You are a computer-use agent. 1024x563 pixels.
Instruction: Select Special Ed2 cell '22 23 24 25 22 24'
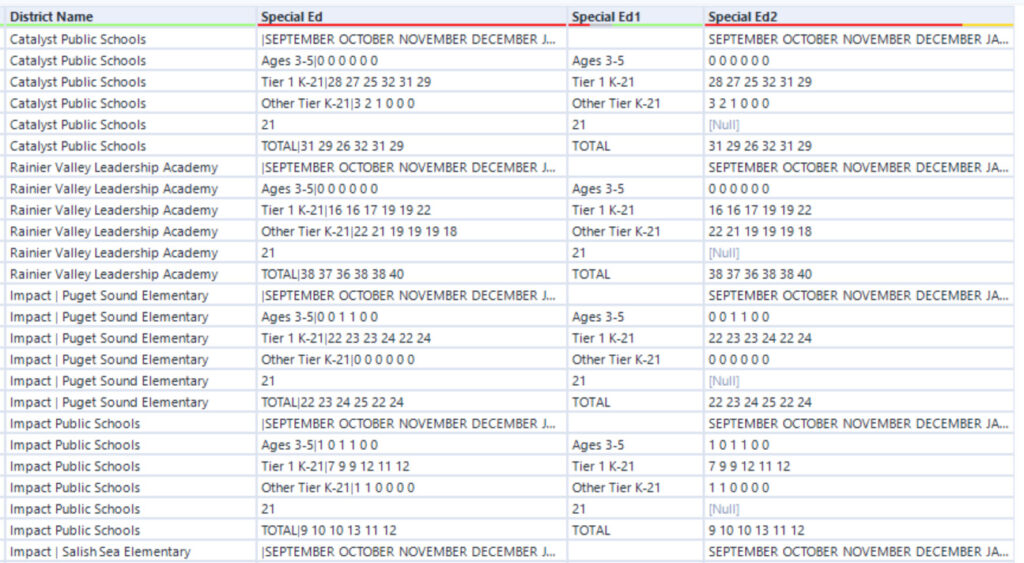point(859,402)
